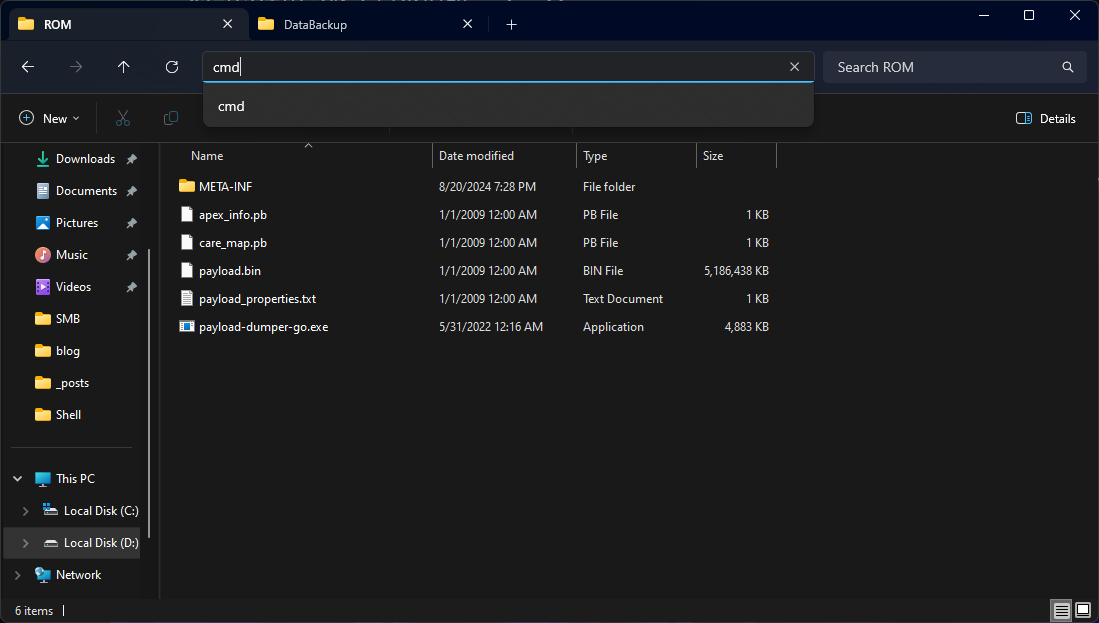Go up one folder level
Image resolution: width=1099 pixels, height=623 pixels.
click(124, 67)
